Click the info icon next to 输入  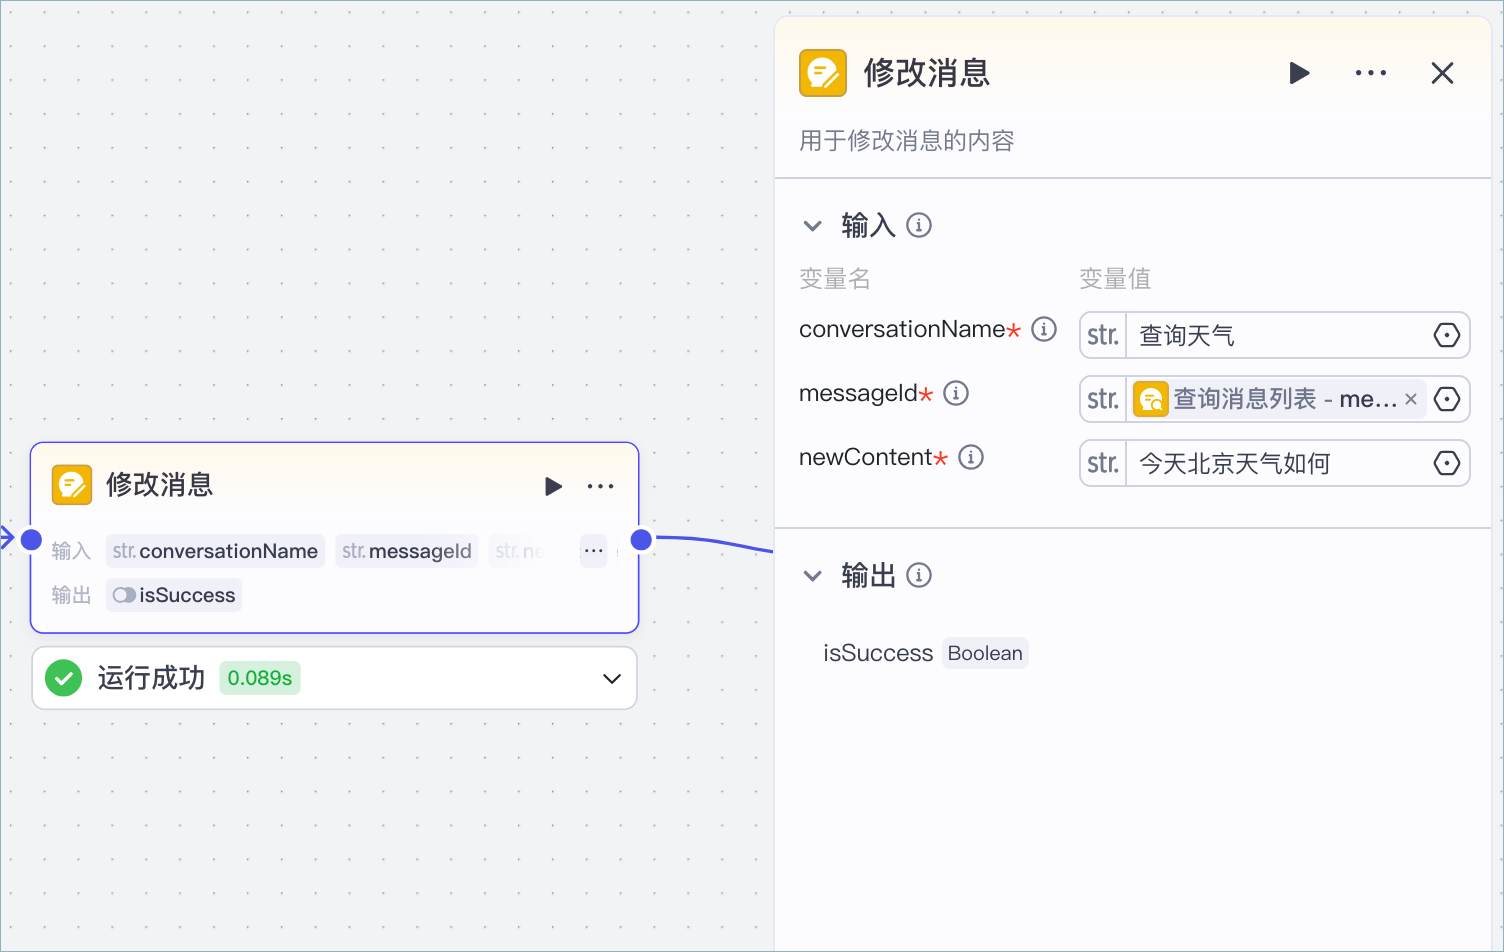pyautogui.click(x=919, y=225)
